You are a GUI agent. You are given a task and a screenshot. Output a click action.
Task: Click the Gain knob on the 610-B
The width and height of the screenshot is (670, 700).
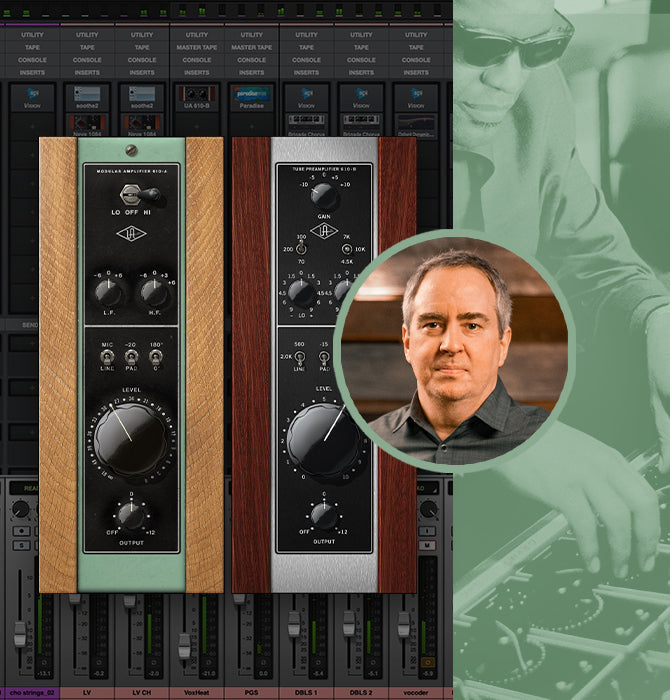[x=323, y=196]
